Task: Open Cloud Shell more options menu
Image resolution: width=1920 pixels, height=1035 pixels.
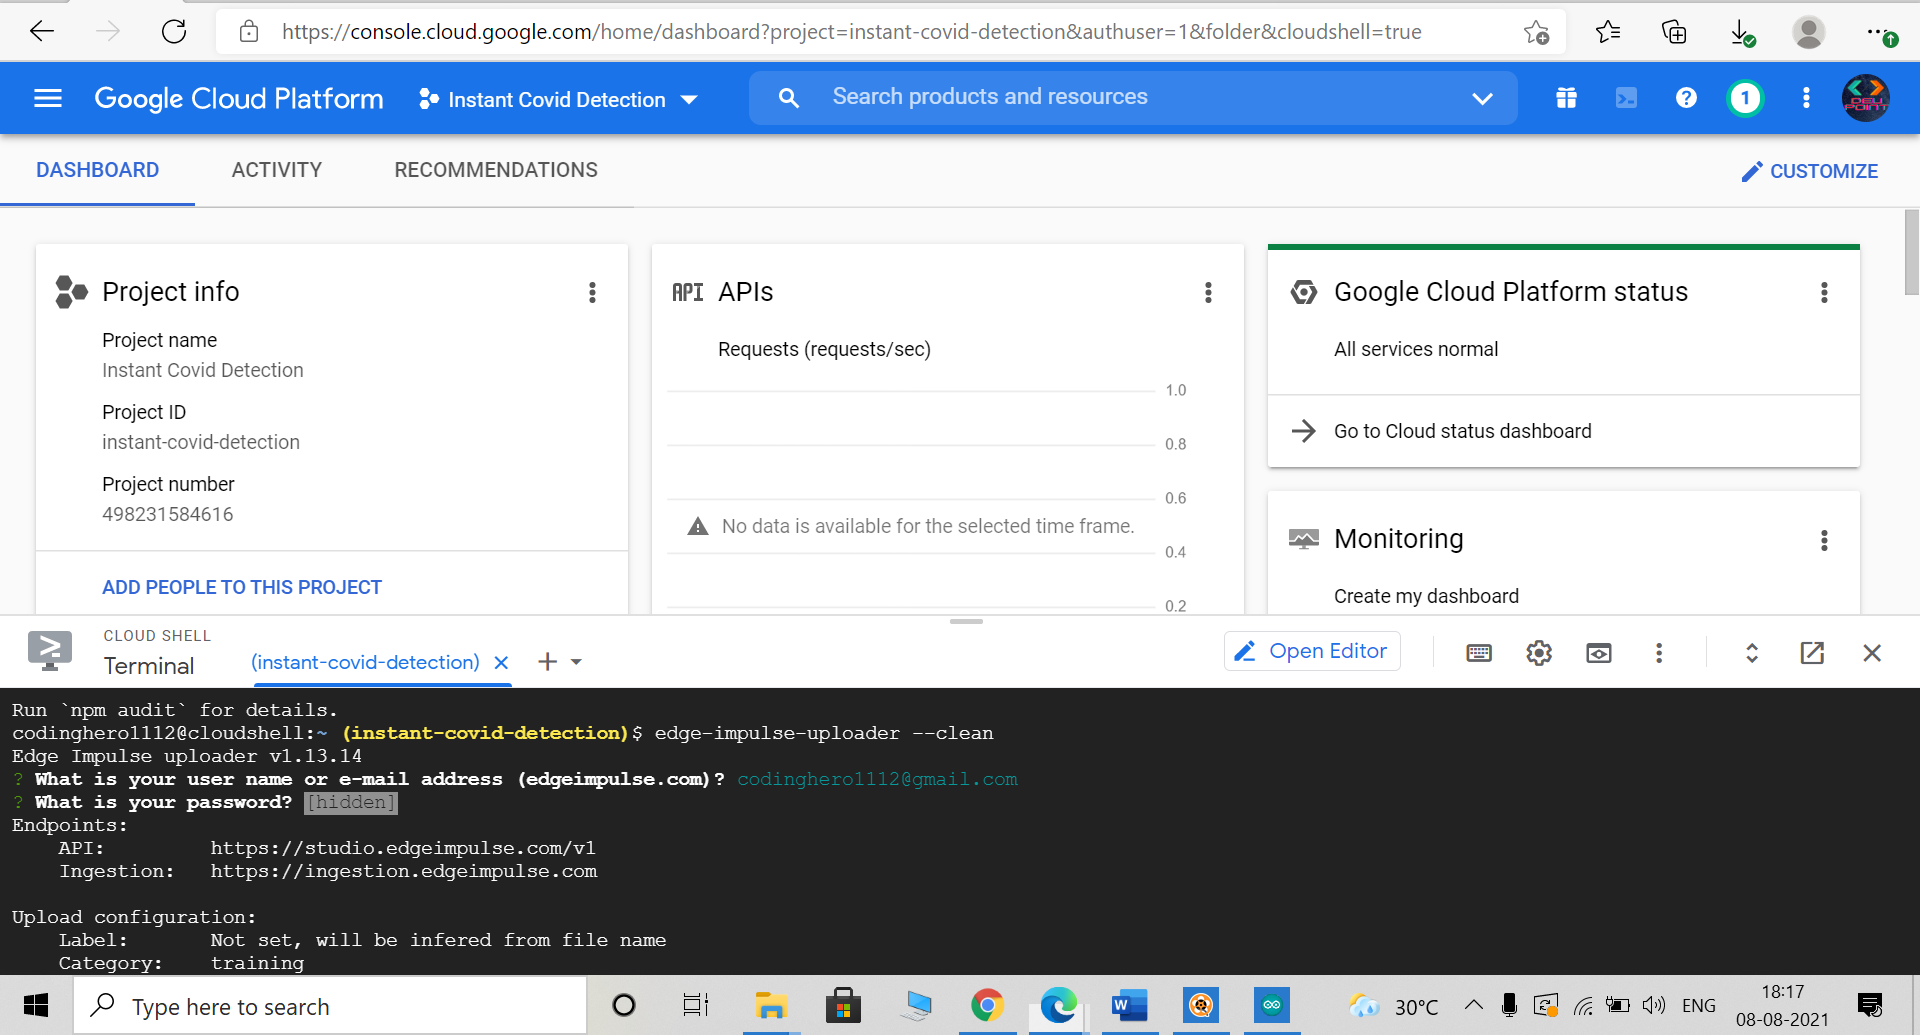Action: point(1659,653)
